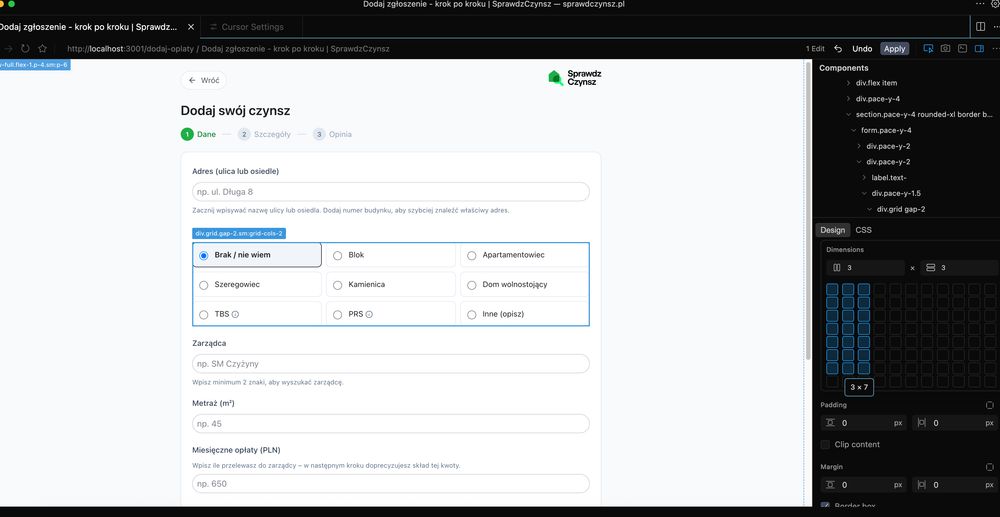Click the Apply button

tap(894, 48)
